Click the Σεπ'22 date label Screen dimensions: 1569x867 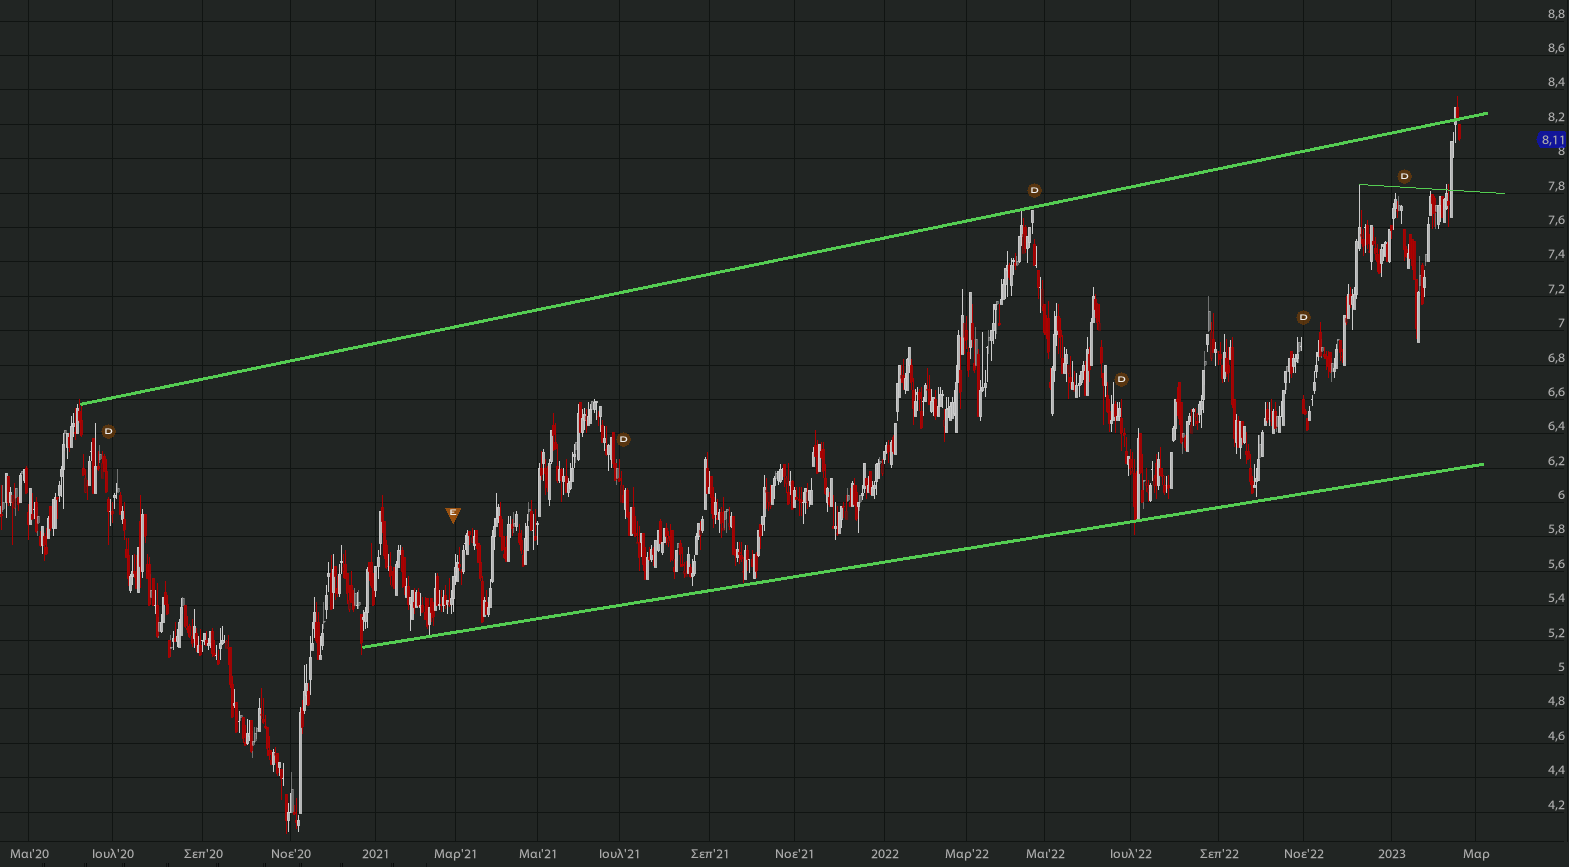point(1219,854)
